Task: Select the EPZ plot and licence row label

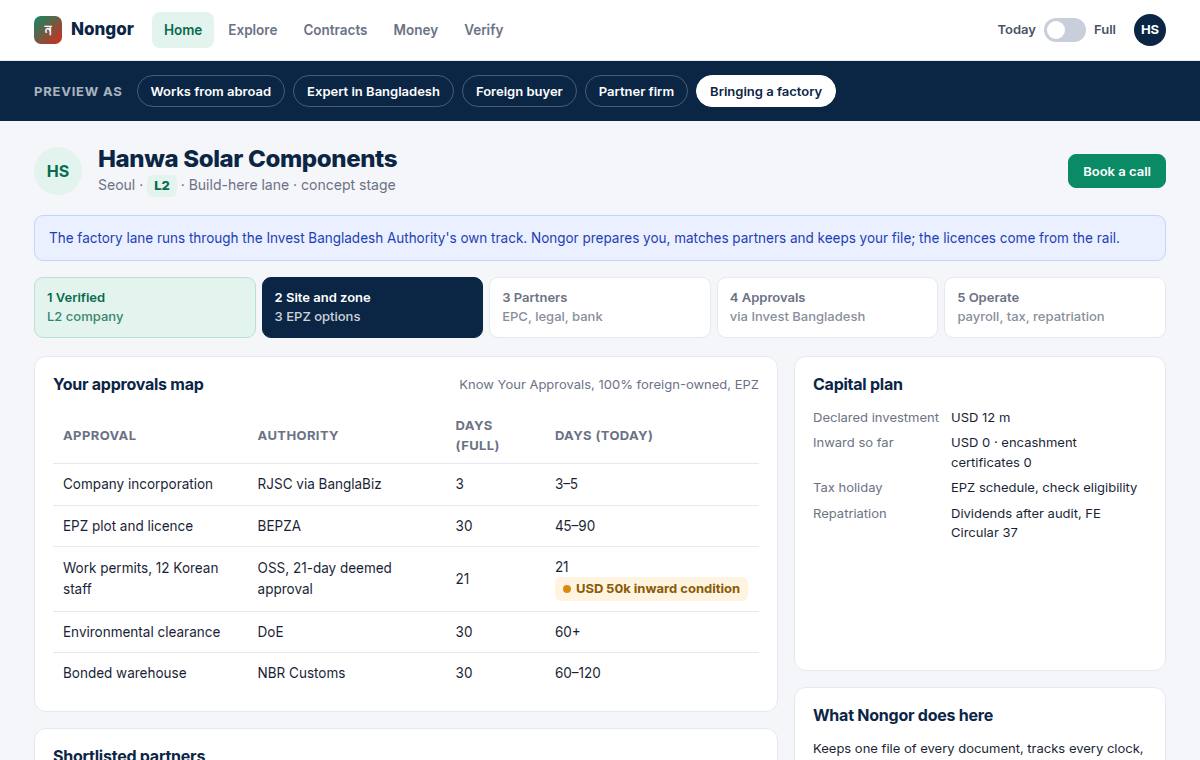Action: 128,526
